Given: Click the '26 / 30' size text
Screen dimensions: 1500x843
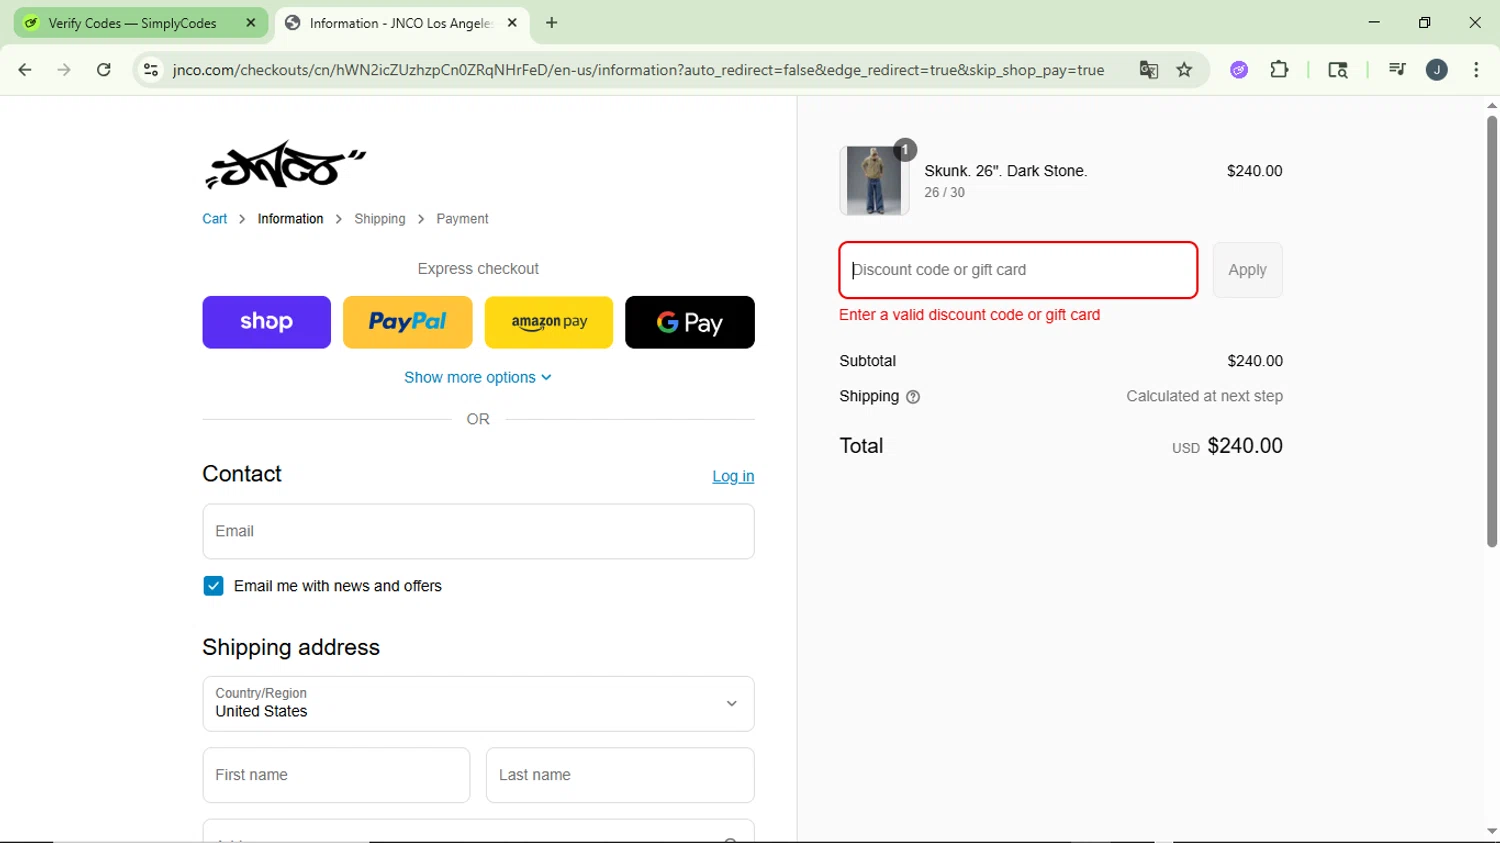Looking at the screenshot, I should [x=944, y=193].
